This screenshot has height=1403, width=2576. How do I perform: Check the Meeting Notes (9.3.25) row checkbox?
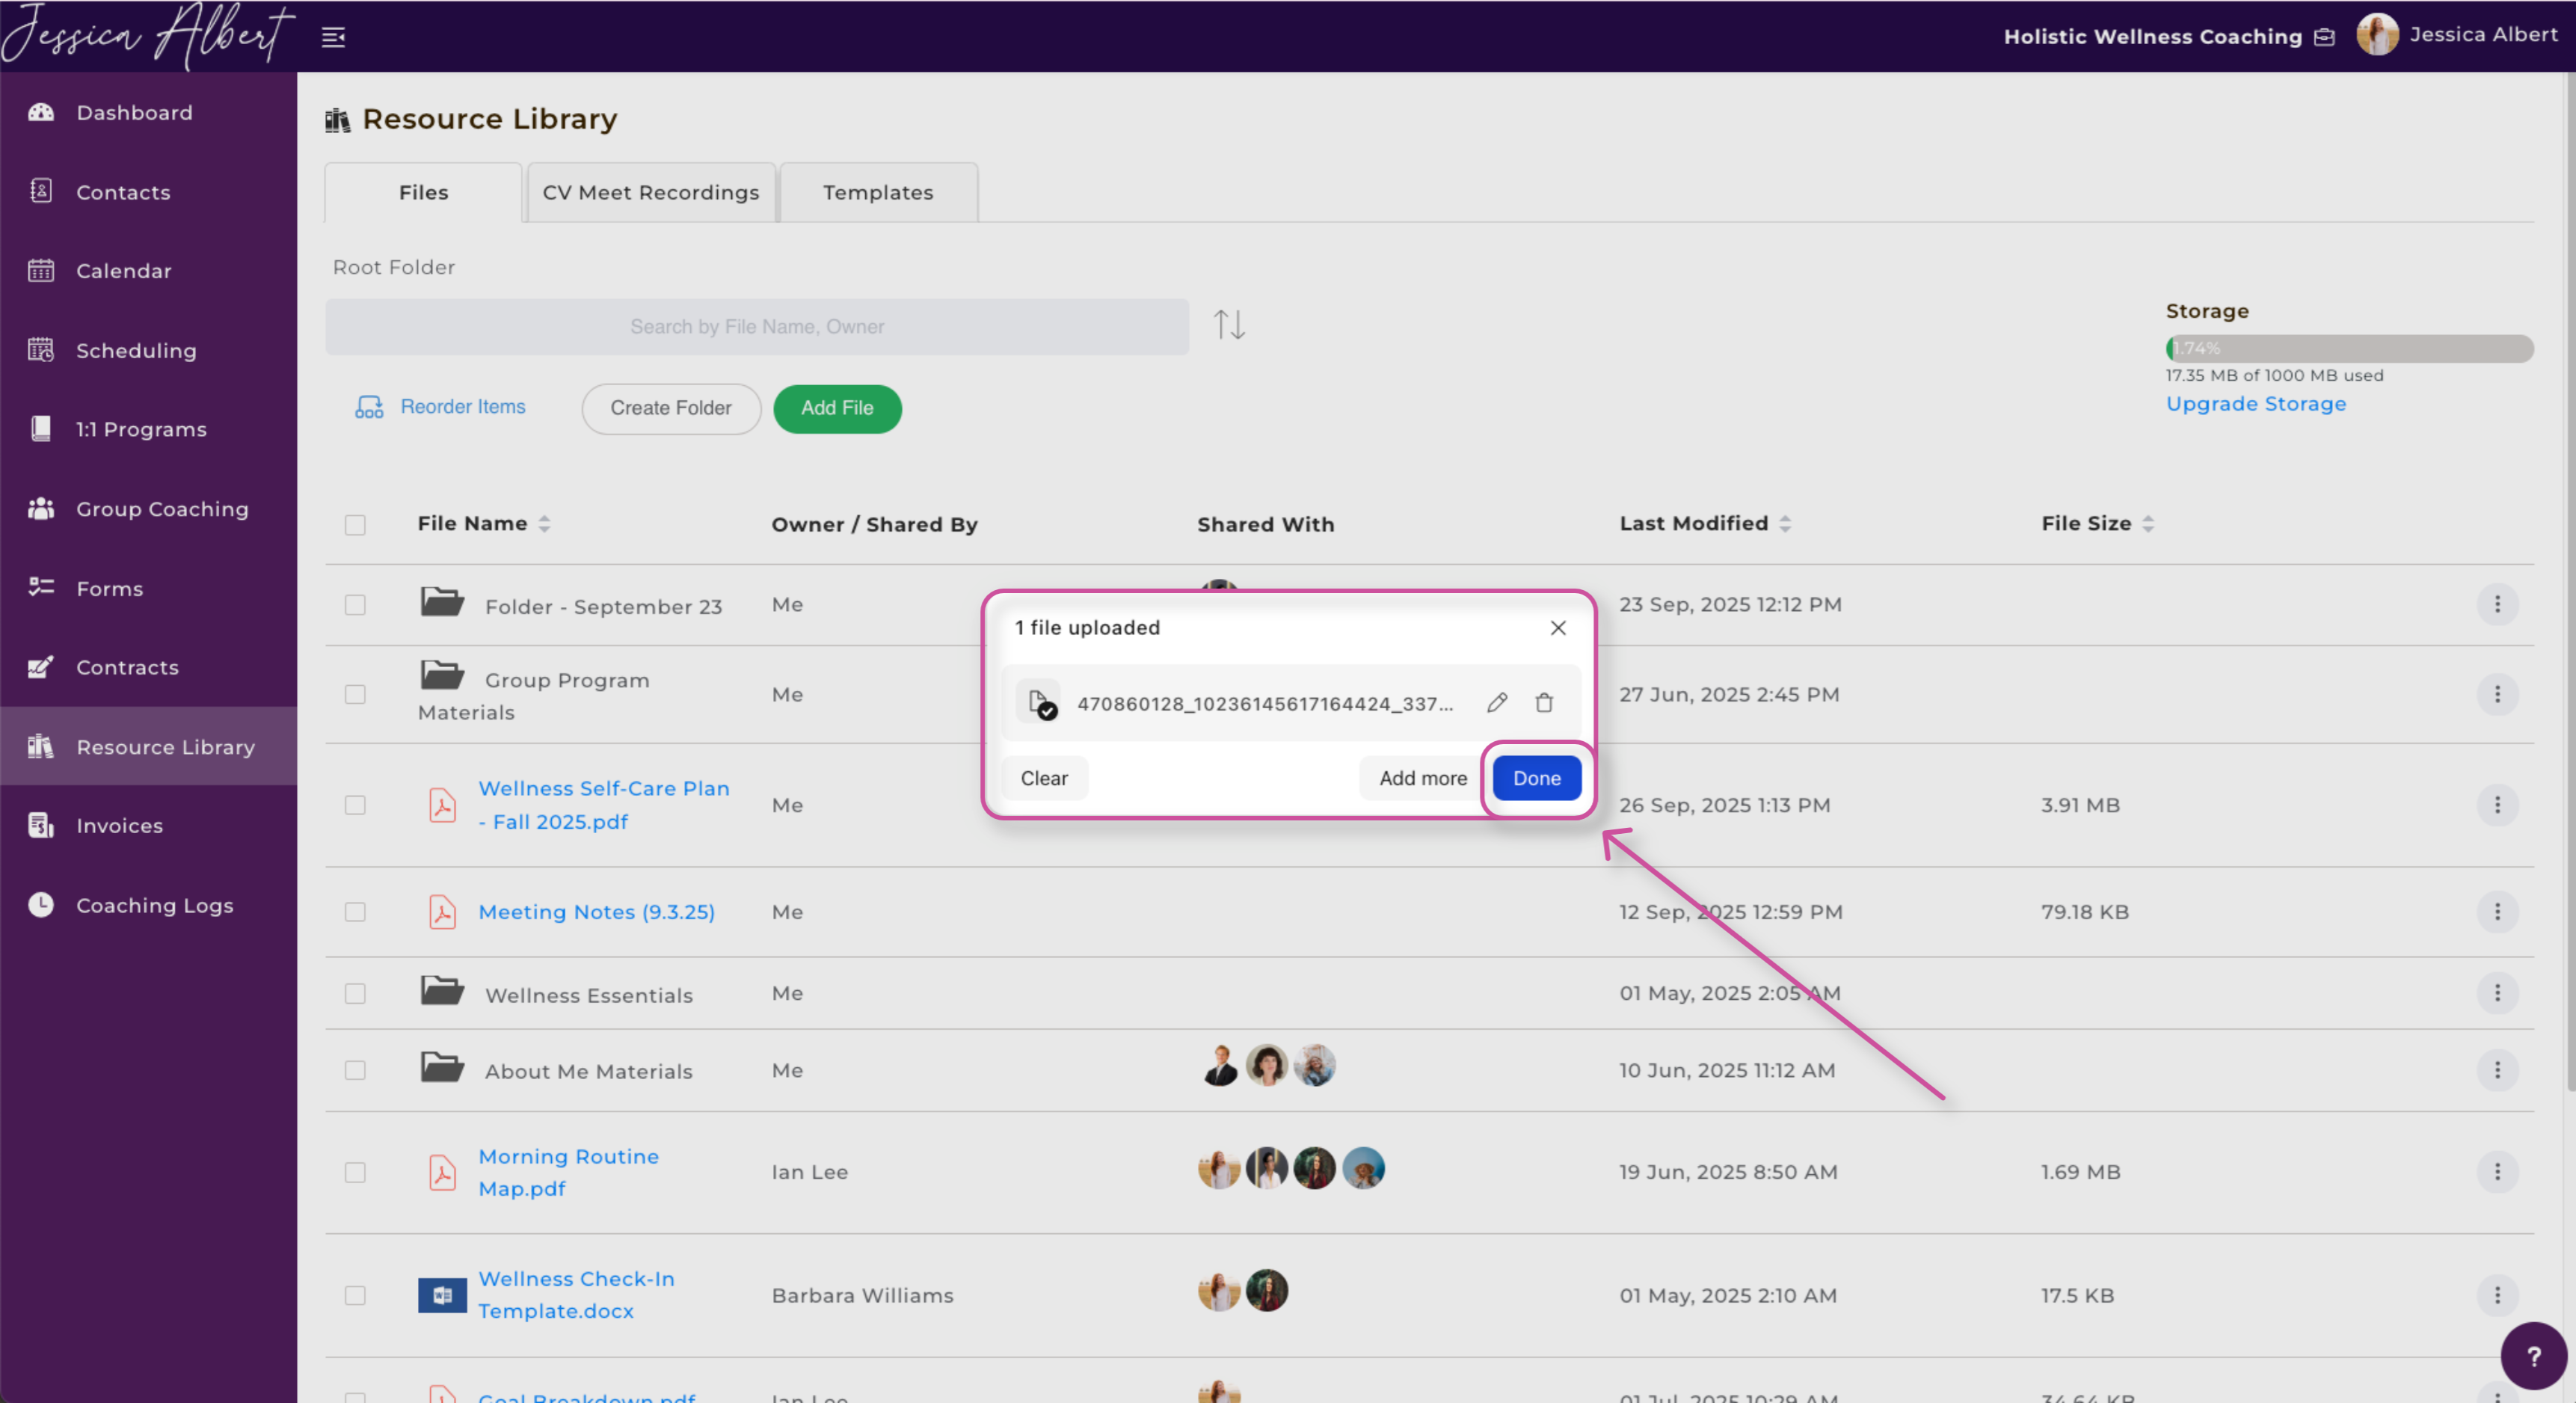tap(355, 912)
